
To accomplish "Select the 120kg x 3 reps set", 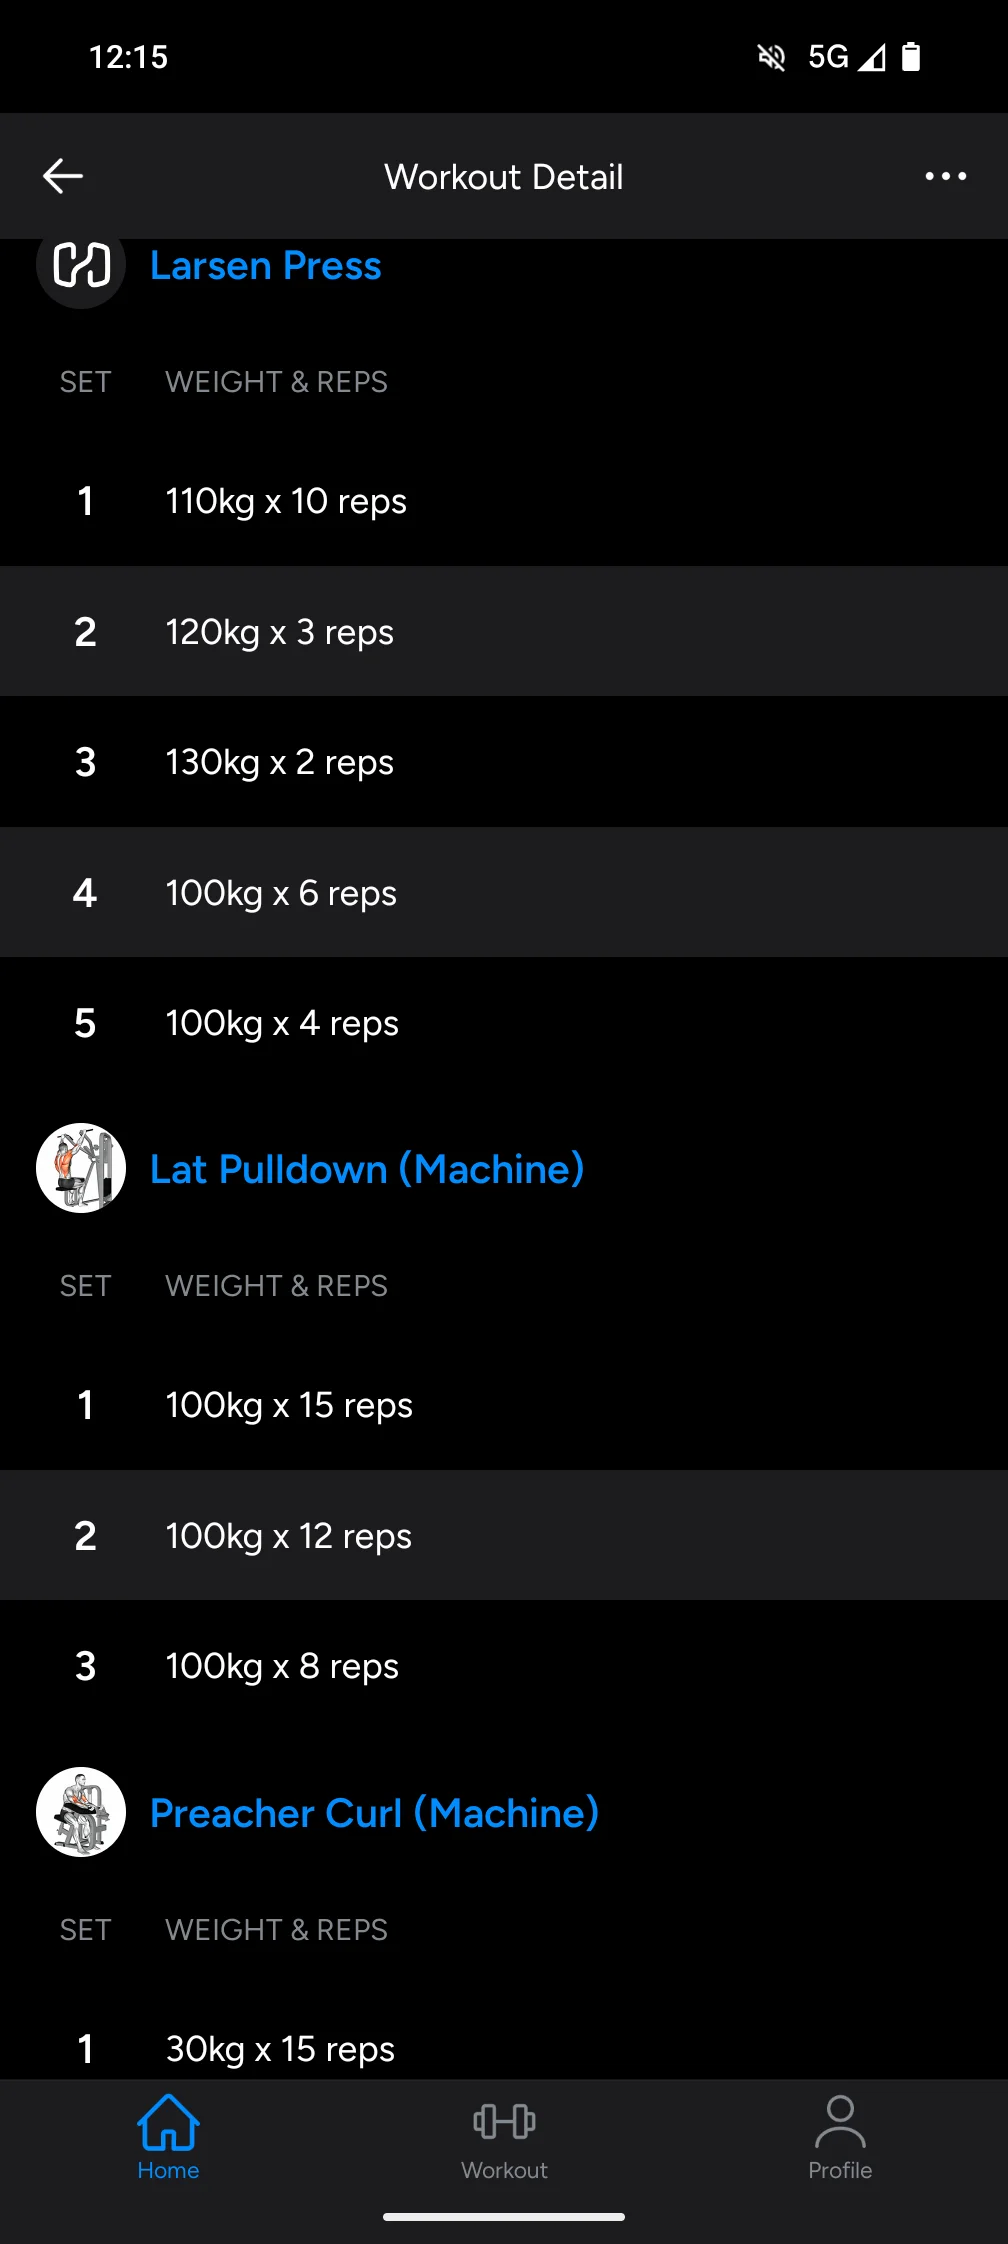I will tap(280, 632).
